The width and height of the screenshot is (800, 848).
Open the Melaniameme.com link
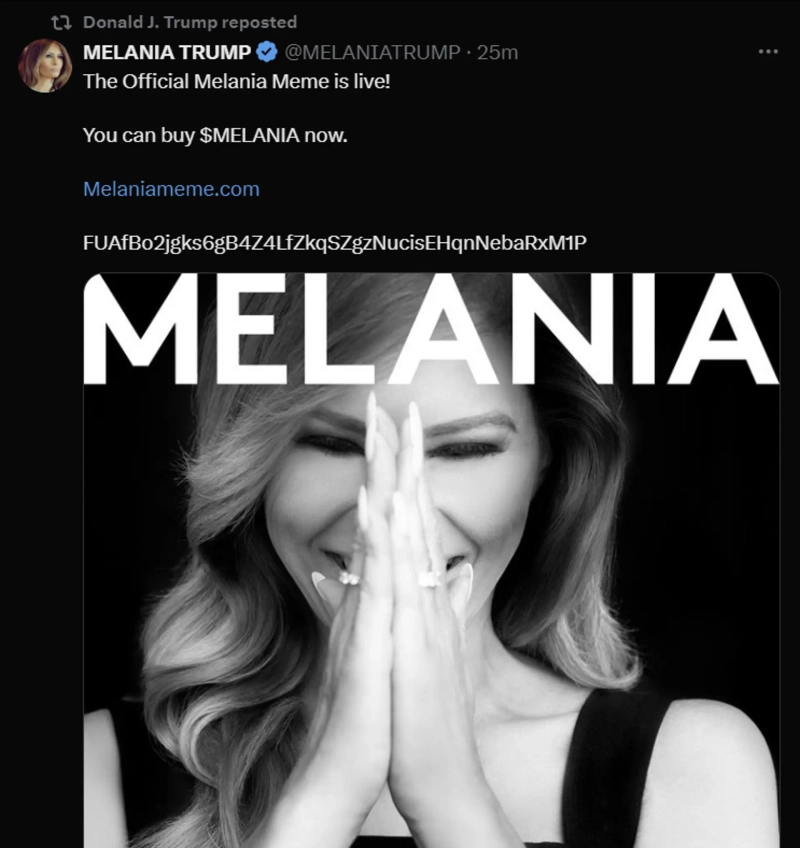[171, 188]
